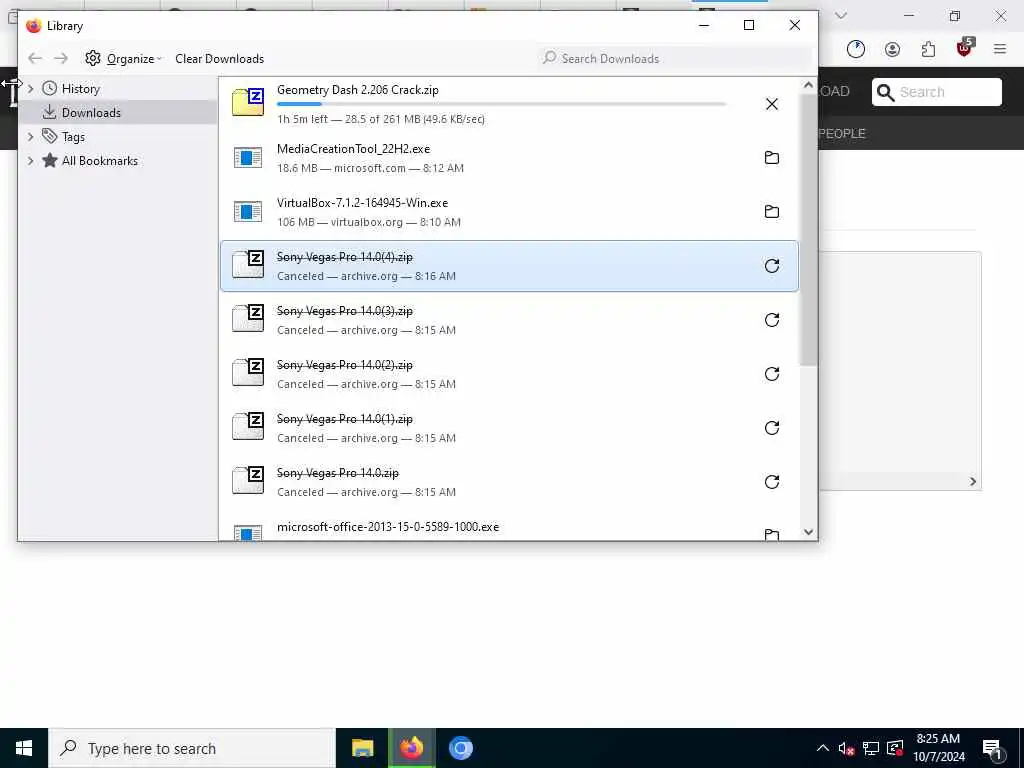1024x768 pixels.
Task: Select the Sony Vegas Pro 14.0.zip entry
Action: (509, 482)
